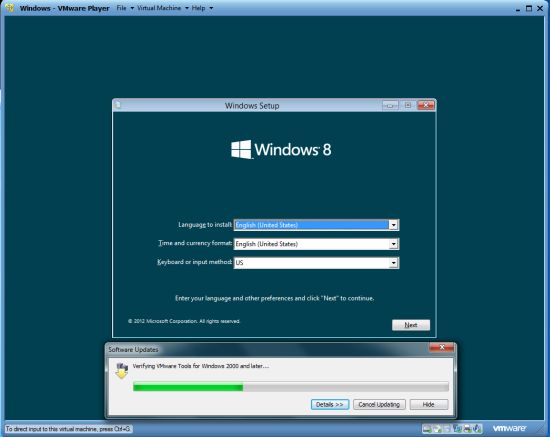Click the copyright 2012 Microsoft Corporation text
The image size is (550, 437).
click(x=184, y=321)
